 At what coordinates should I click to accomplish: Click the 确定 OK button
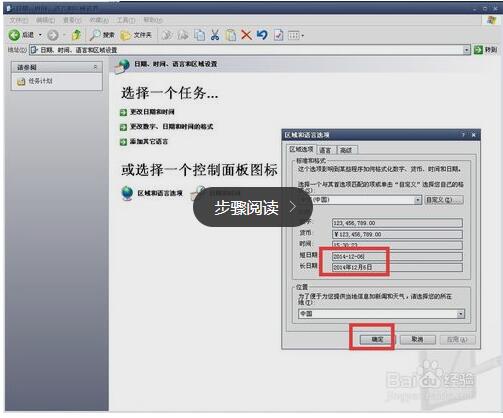click(x=377, y=340)
